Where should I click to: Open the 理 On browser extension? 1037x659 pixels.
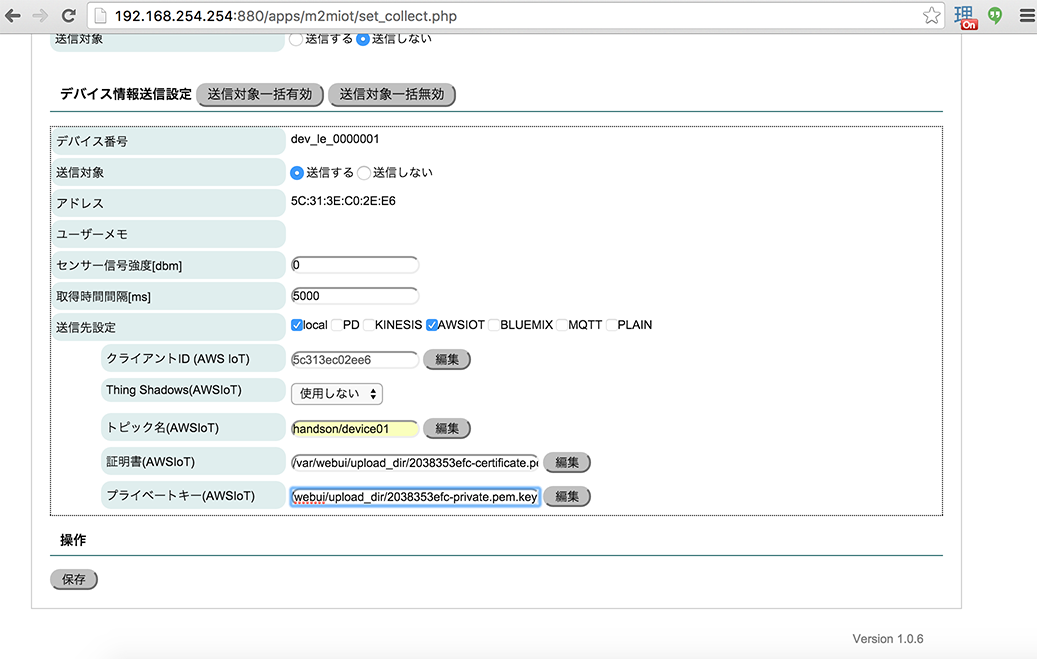[x=966, y=17]
